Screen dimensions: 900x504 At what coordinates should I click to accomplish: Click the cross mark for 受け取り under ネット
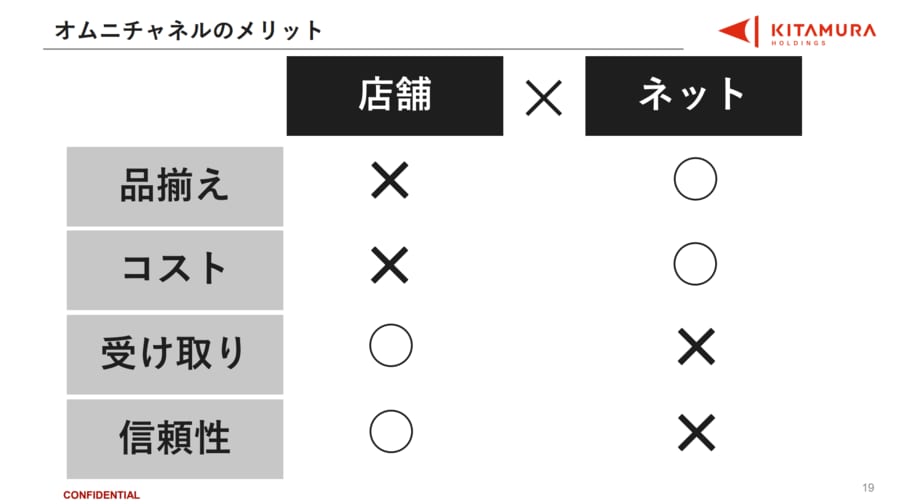pos(694,348)
